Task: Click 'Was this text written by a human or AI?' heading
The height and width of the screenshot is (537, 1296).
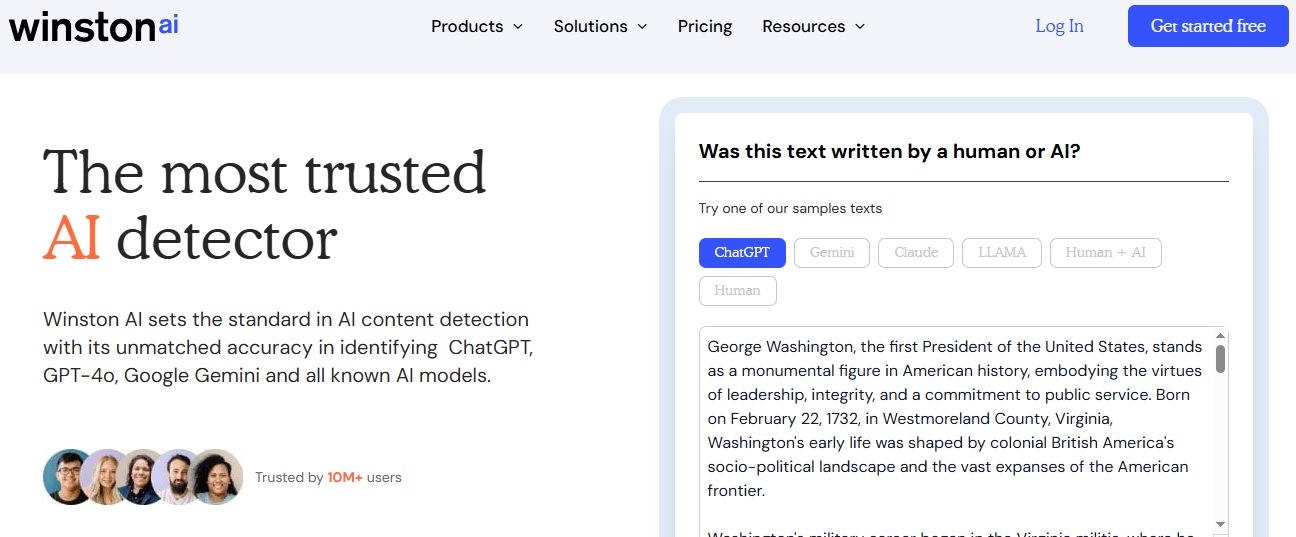Action: (x=889, y=152)
